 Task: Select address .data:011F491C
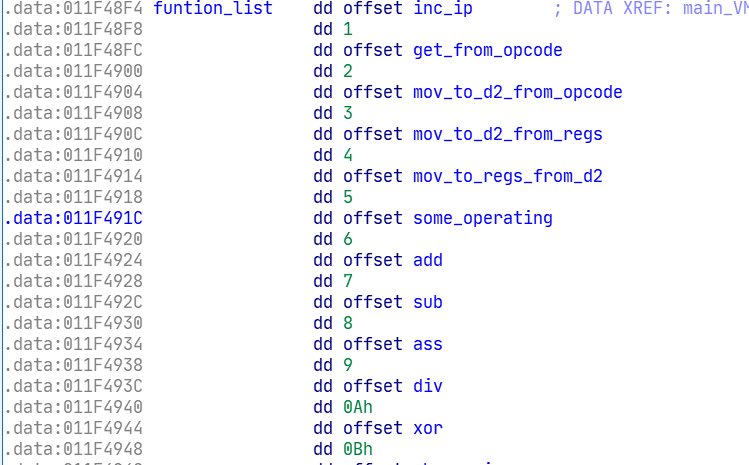[74, 218]
